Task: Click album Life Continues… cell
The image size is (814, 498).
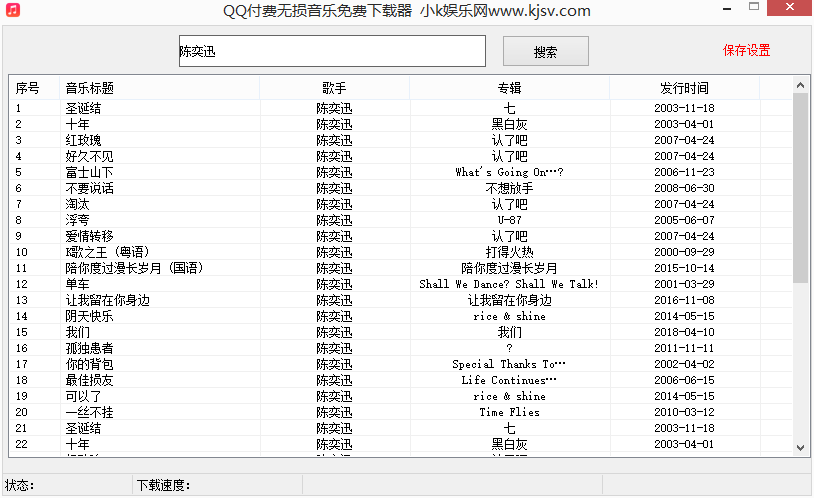Action: point(509,381)
